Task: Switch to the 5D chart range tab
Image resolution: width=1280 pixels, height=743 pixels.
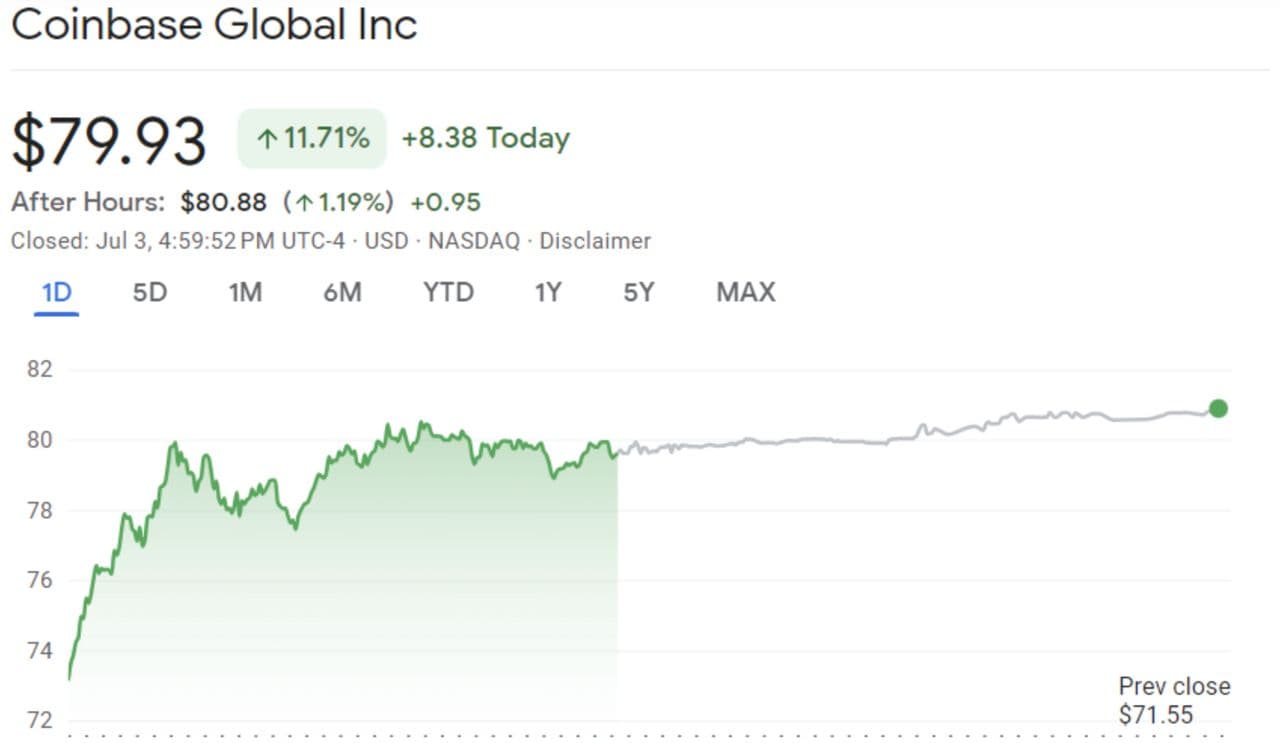Action: coord(150,292)
